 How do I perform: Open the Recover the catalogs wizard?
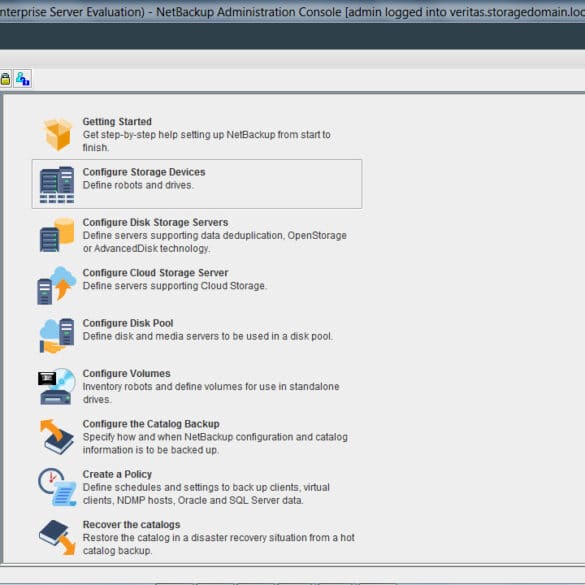[x=131, y=525]
